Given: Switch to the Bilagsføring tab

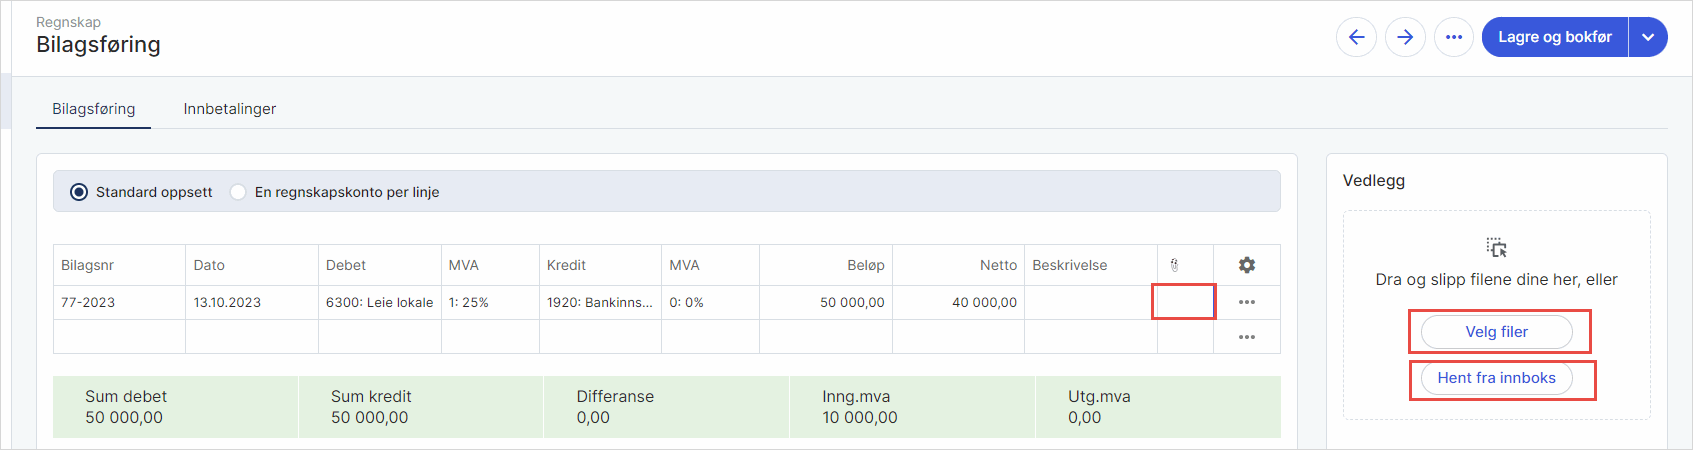Looking at the screenshot, I should click(x=94, y=109).
